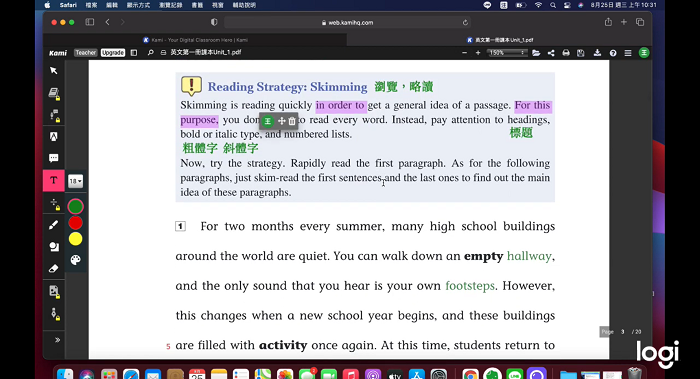The height and width of the screenshot is (379, 700).
Task: Open Safari privacy report shield
Action: coord(214,22)
